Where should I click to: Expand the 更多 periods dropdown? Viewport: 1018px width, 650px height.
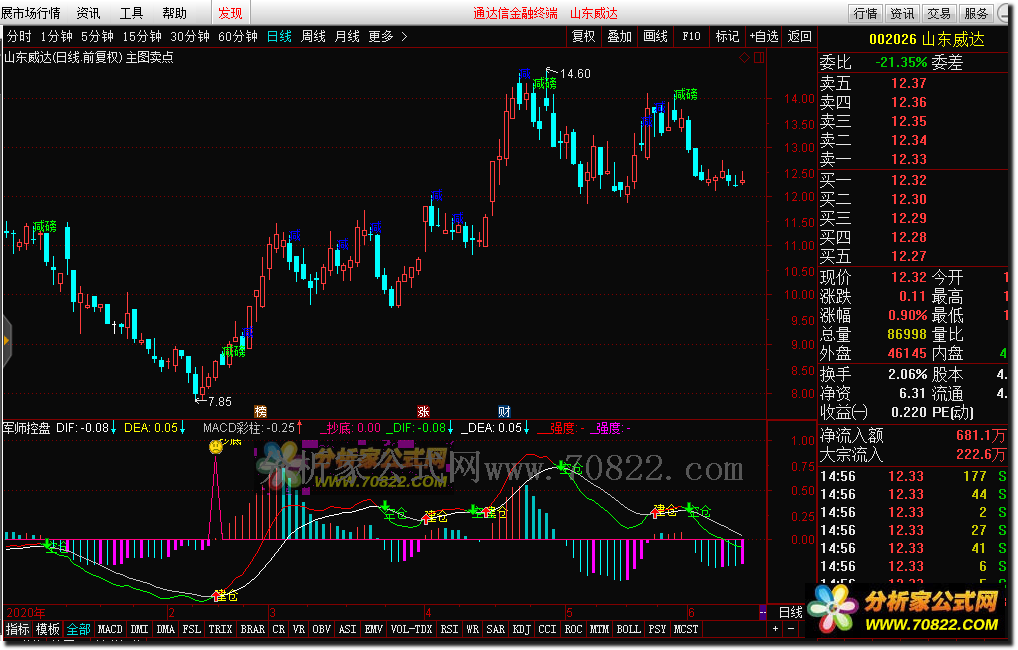tap(388, 36)
